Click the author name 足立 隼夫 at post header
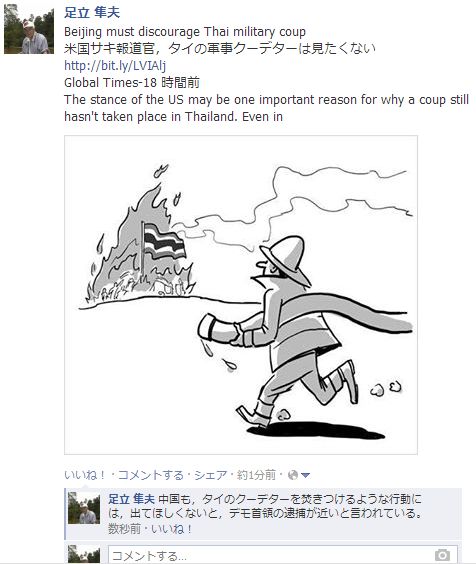This screenshot has height=564, width=476. tap(92, 13)
